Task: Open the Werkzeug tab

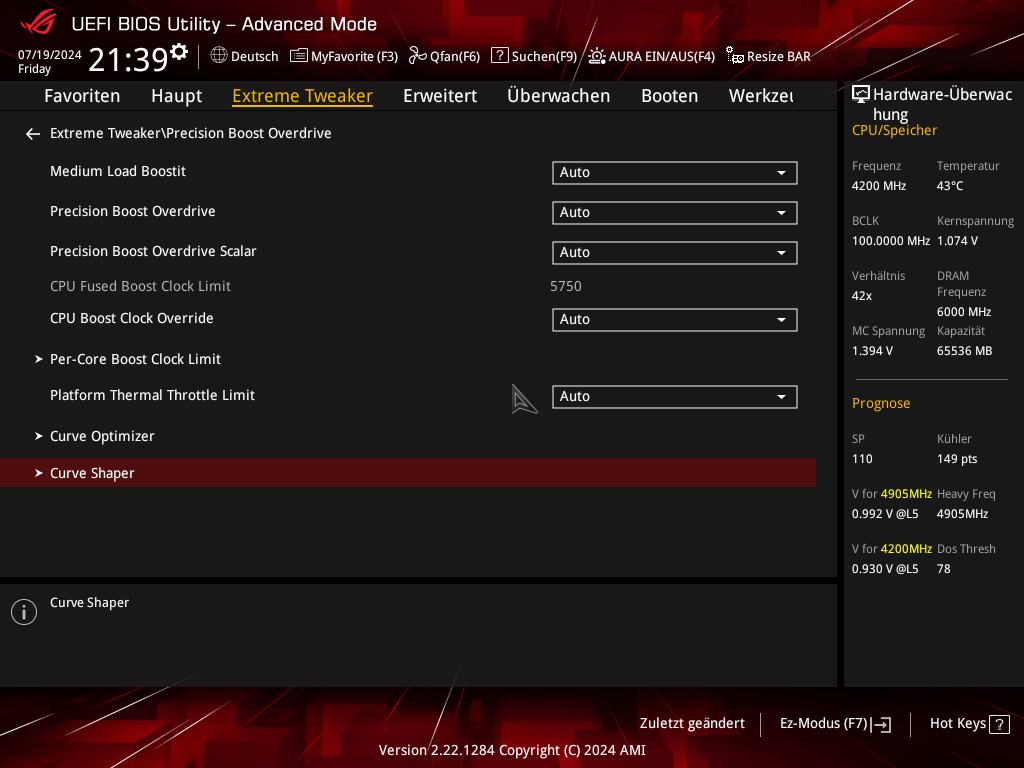Action: click(761, 96)
